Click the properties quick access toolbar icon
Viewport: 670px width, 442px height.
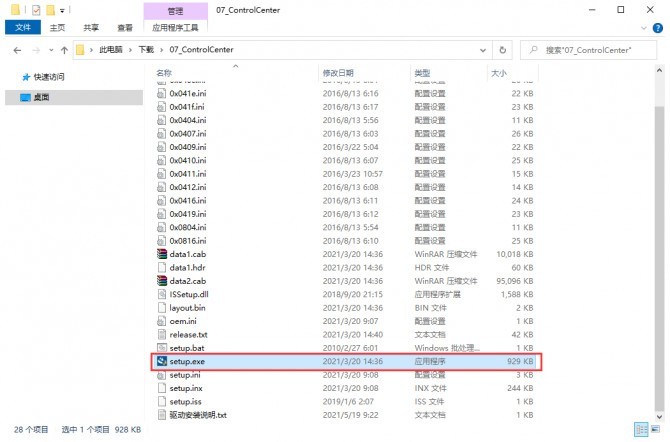click(x=36, y=10)
